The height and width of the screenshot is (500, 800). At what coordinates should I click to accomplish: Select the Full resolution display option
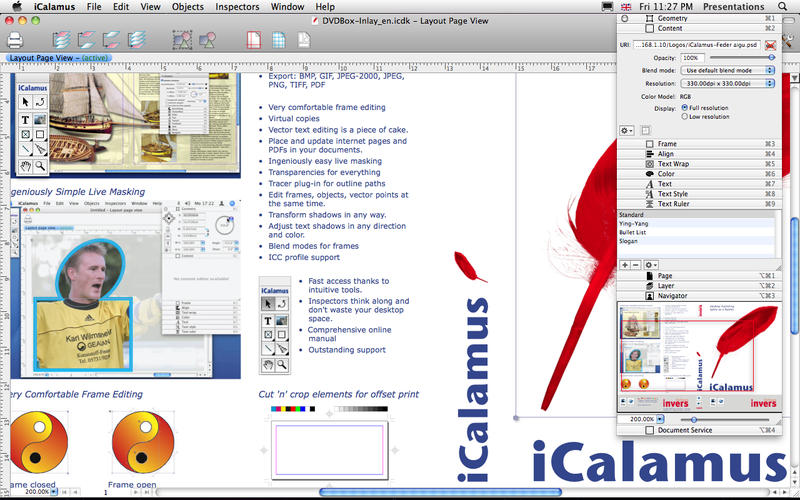pos(685,108)
